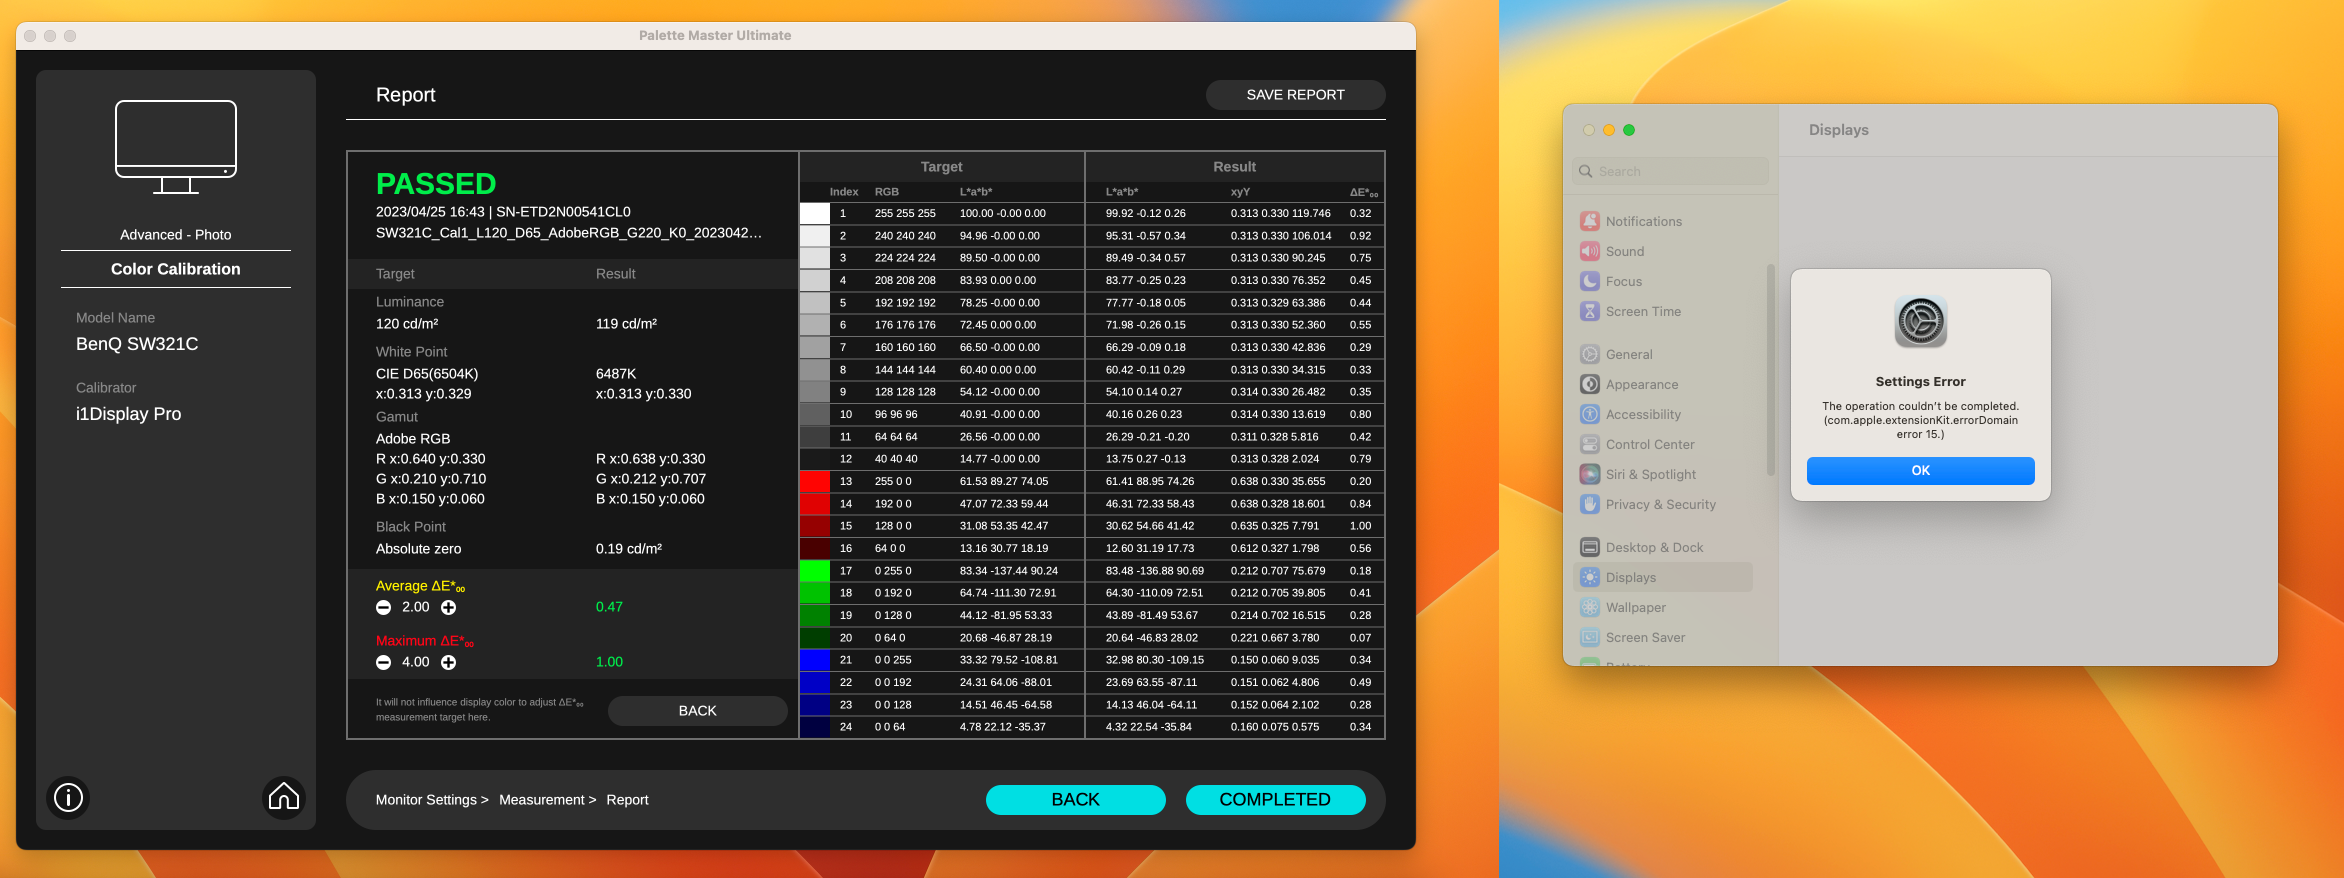2344x878 pixels.
Task: Click Color Calibration label in sidebar
Action: 176,270
